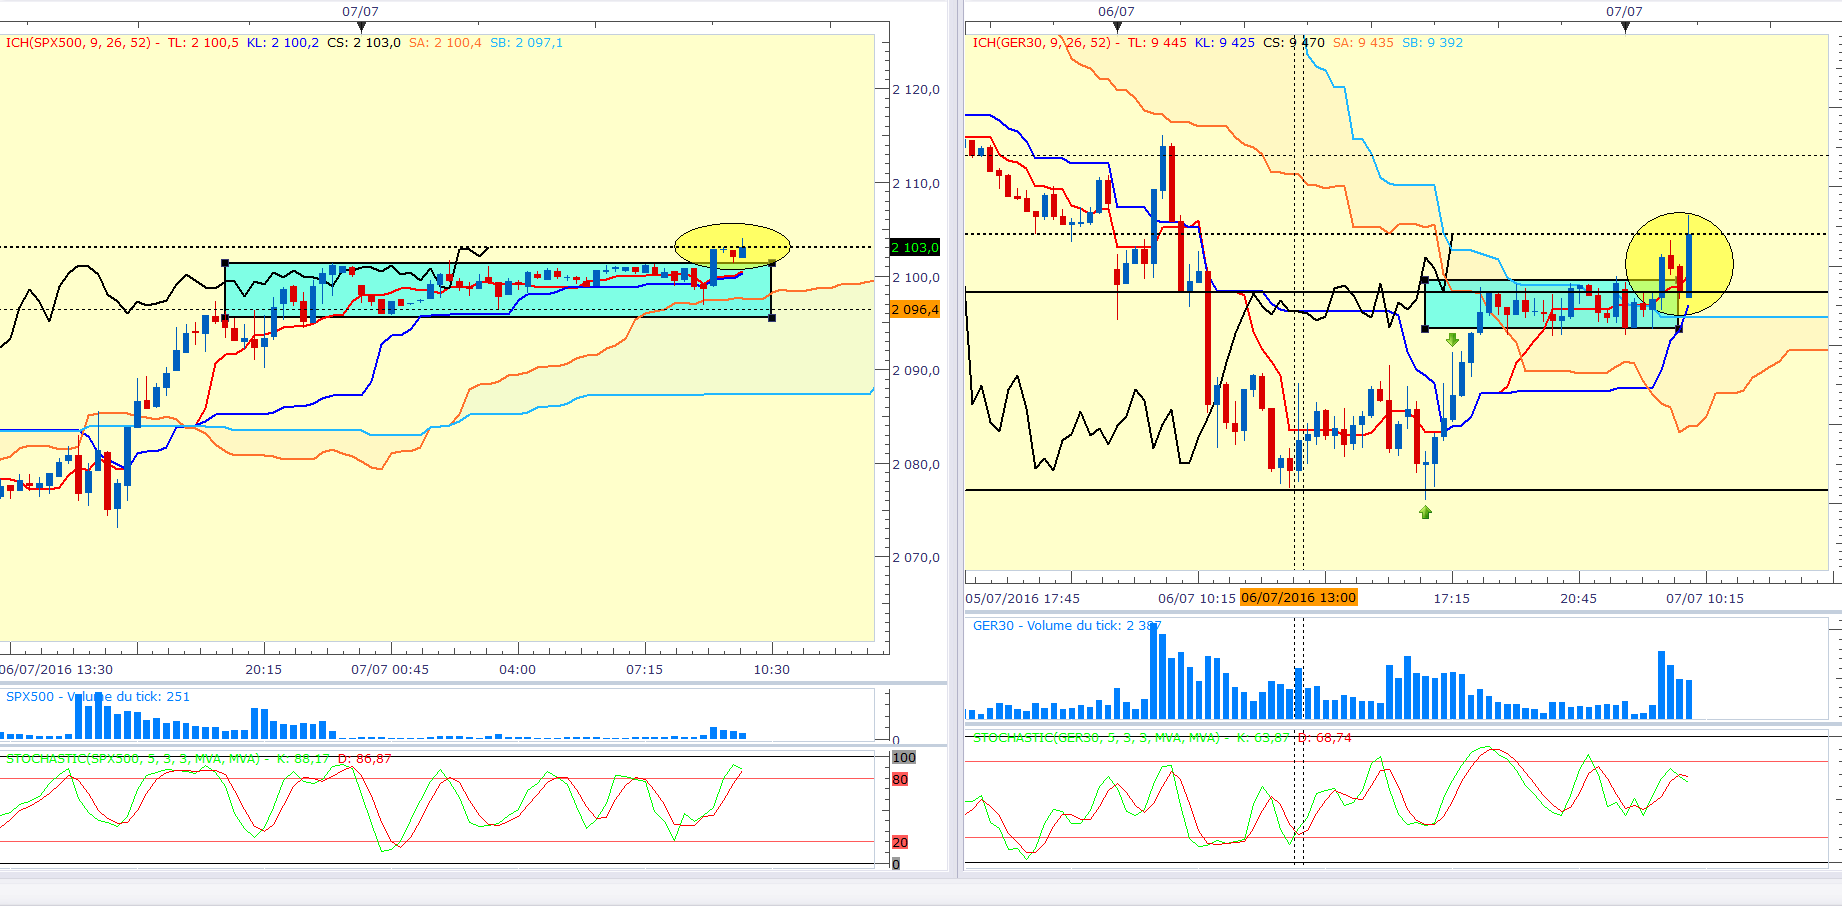
Task: Click the red 80 stochastic level tag
Action: (x=900, y=780)
